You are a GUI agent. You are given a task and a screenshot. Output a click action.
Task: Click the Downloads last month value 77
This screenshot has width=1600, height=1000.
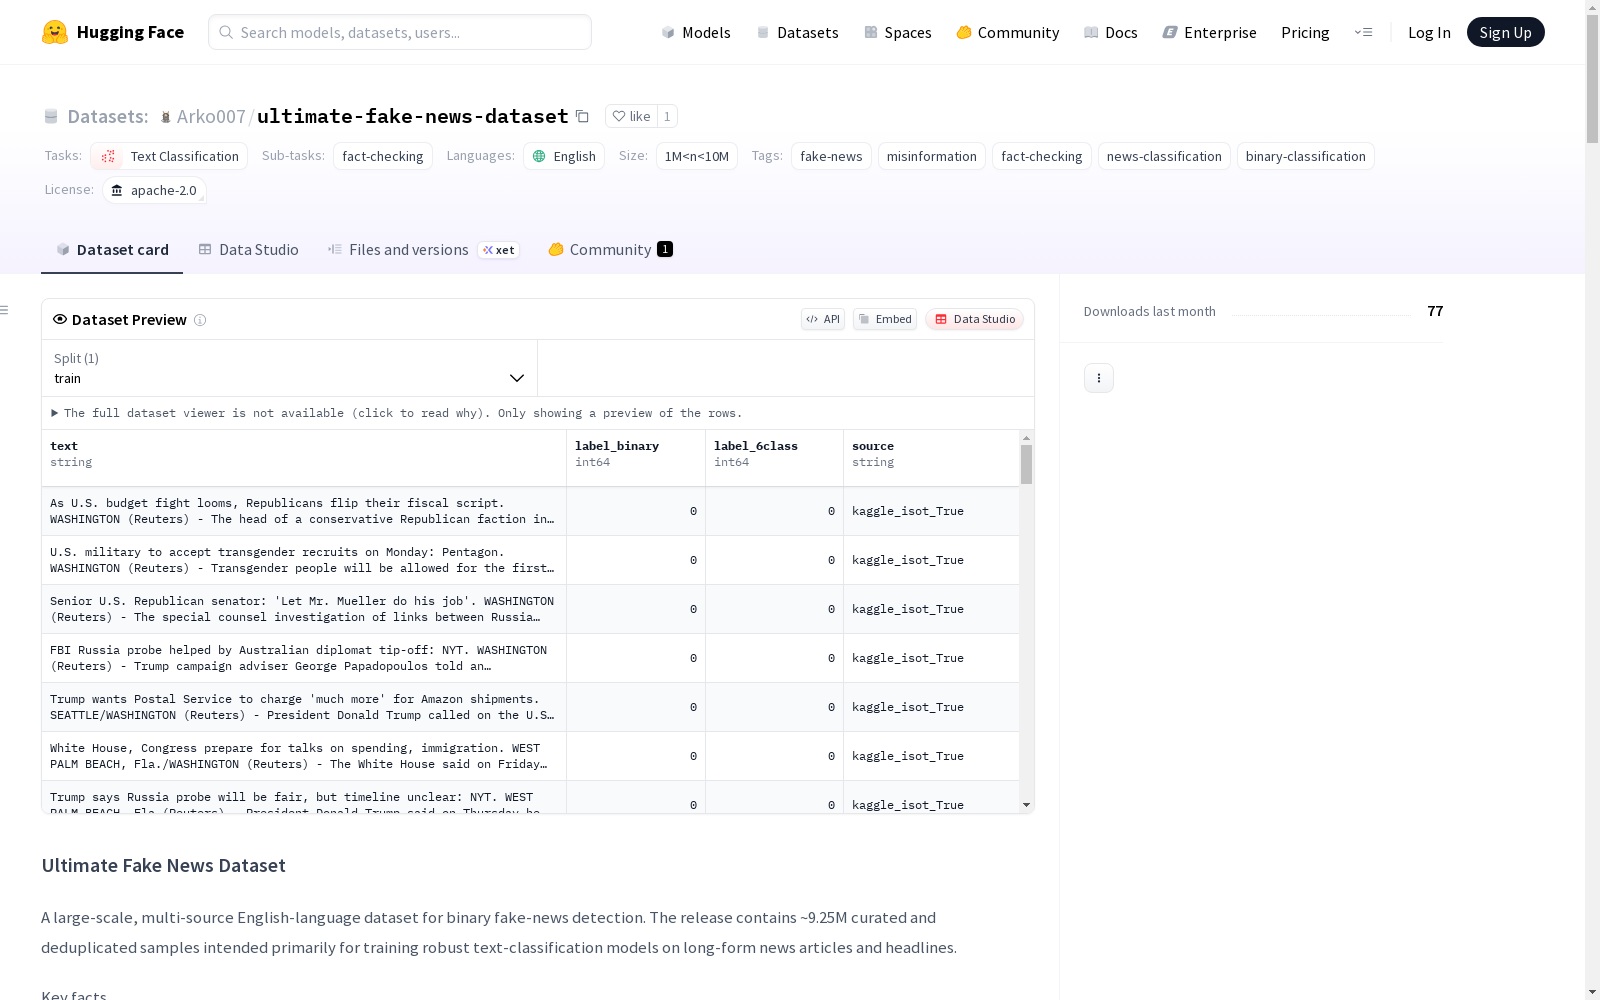(1435, 311)
